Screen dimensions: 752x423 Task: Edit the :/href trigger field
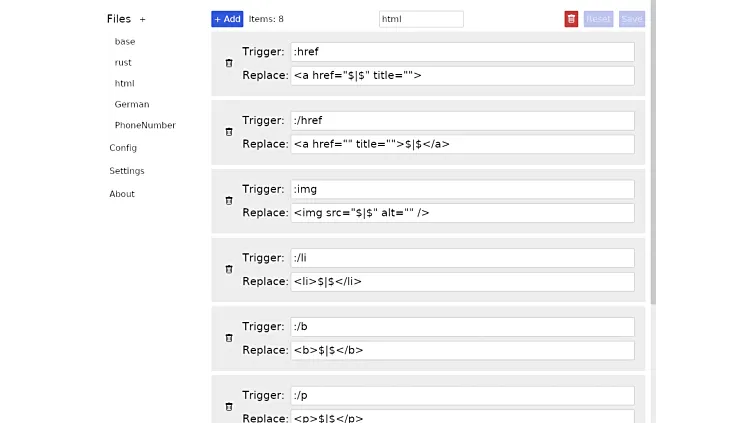[x=462, y=120]
